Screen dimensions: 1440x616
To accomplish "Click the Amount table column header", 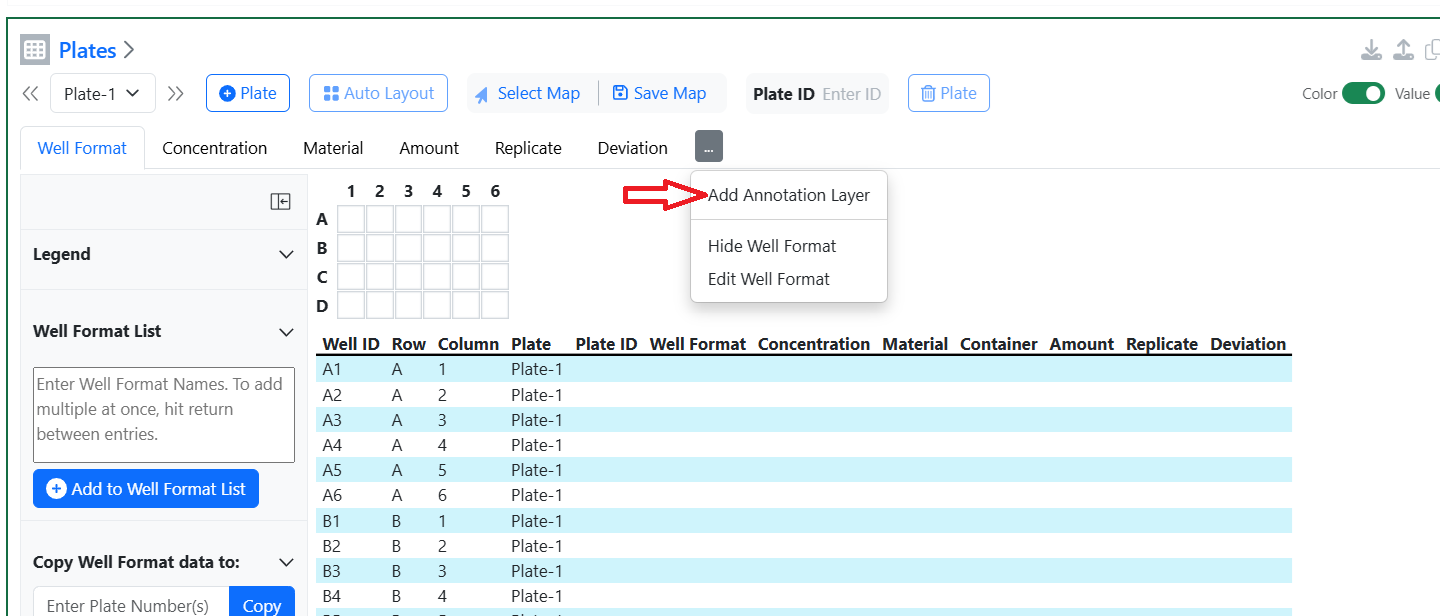I will point(1082,344).
